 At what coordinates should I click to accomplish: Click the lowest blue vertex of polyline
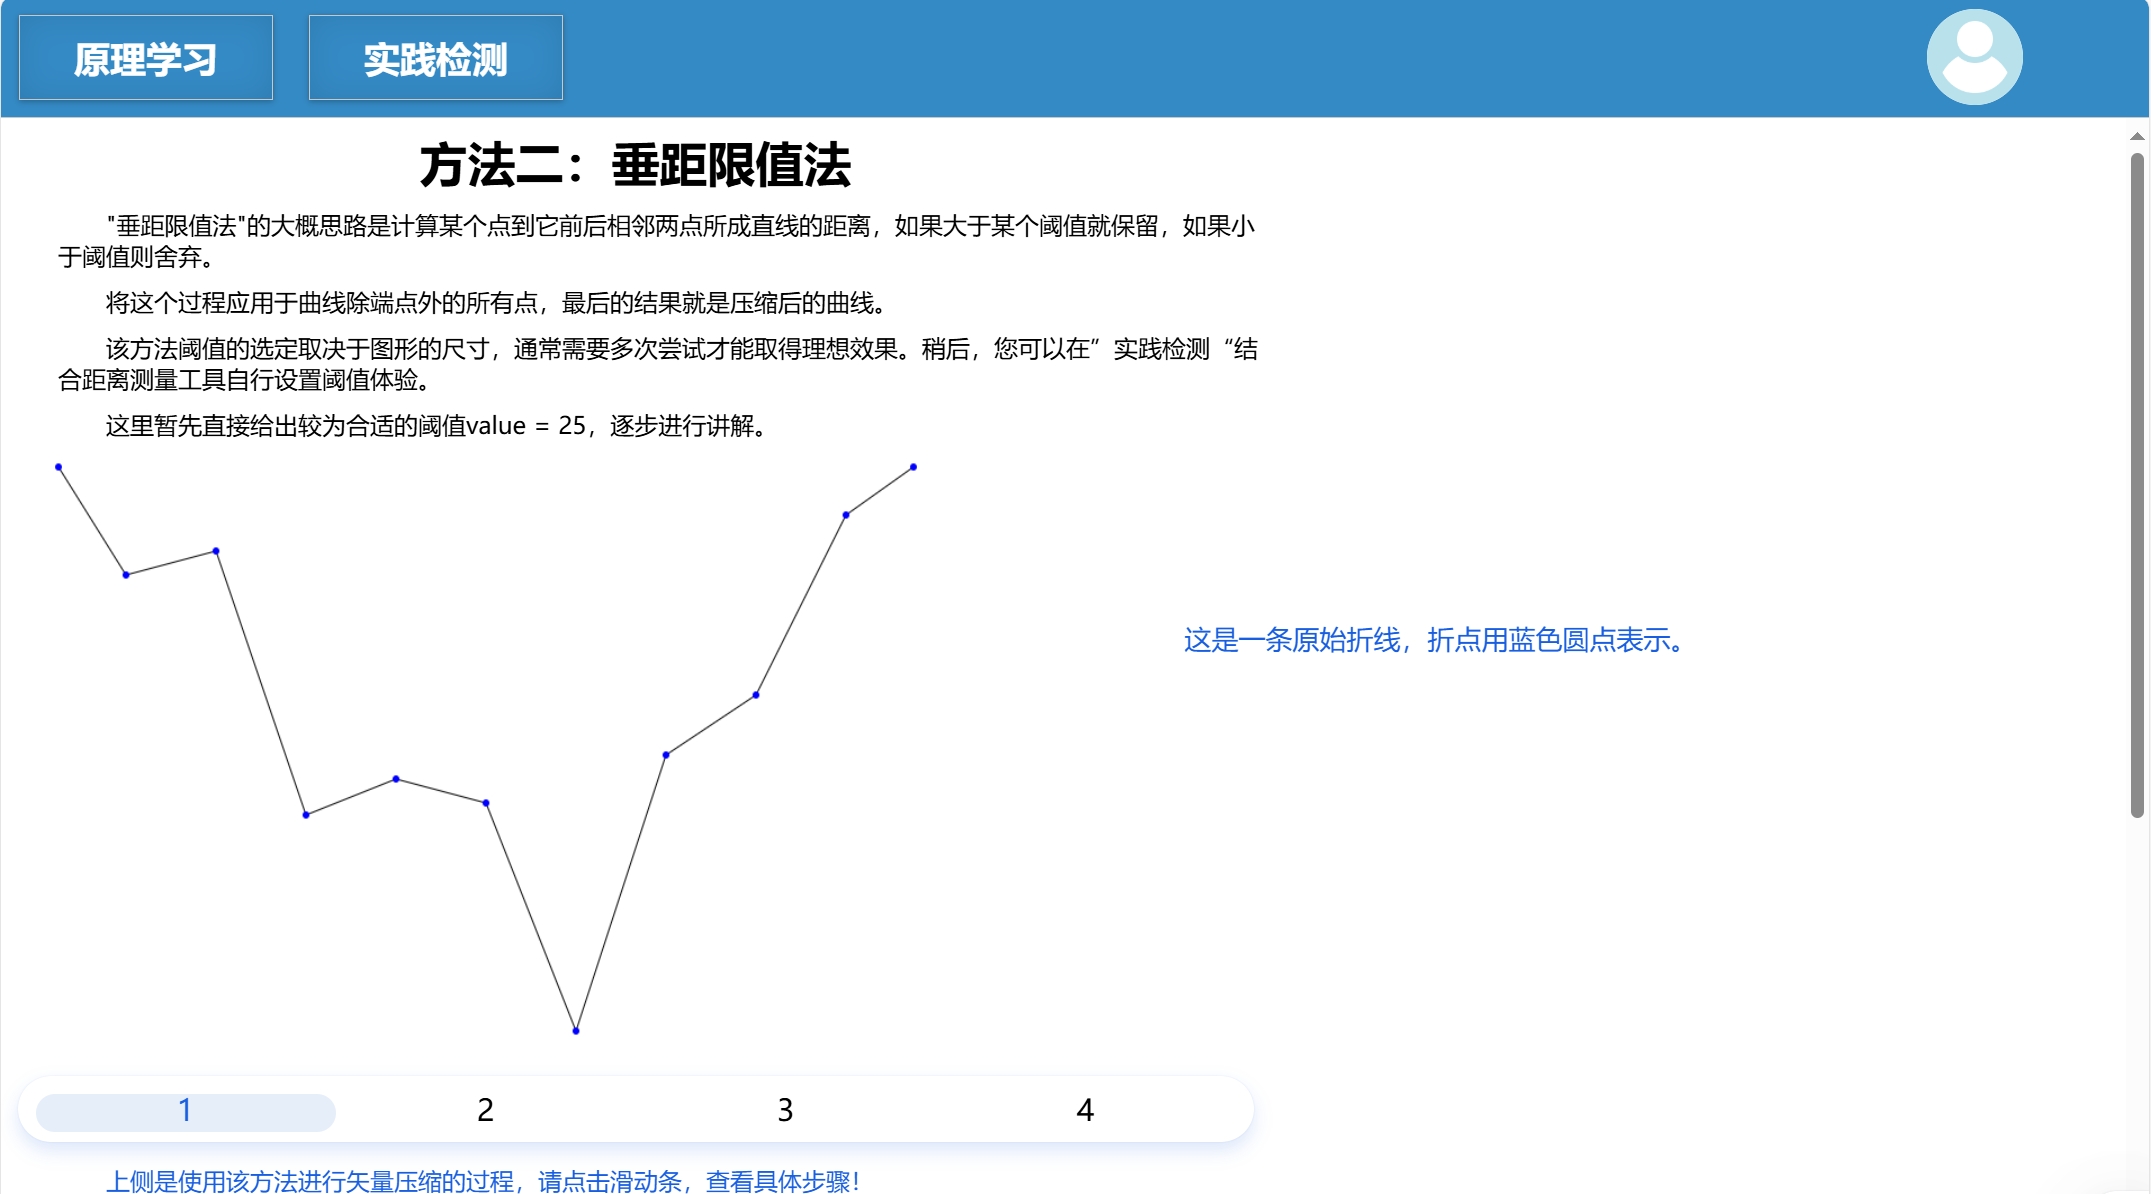coord(576,1030)
